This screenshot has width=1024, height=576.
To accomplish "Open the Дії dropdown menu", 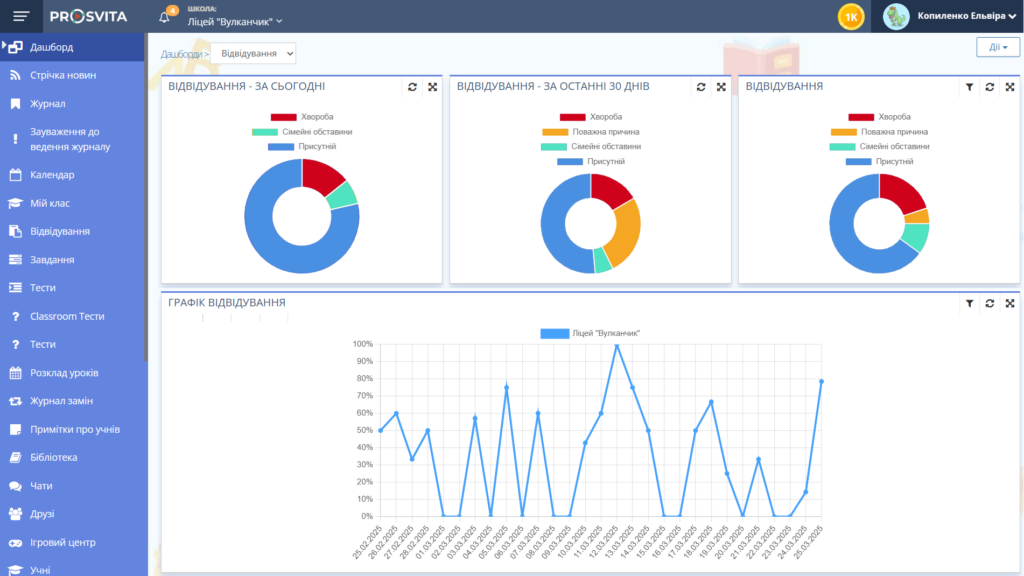I will [997, 46].
